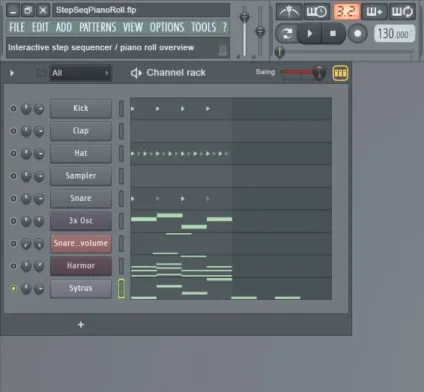Click the channel group folder icon
This screenshot has height=392, width=424.
(41, 73)
